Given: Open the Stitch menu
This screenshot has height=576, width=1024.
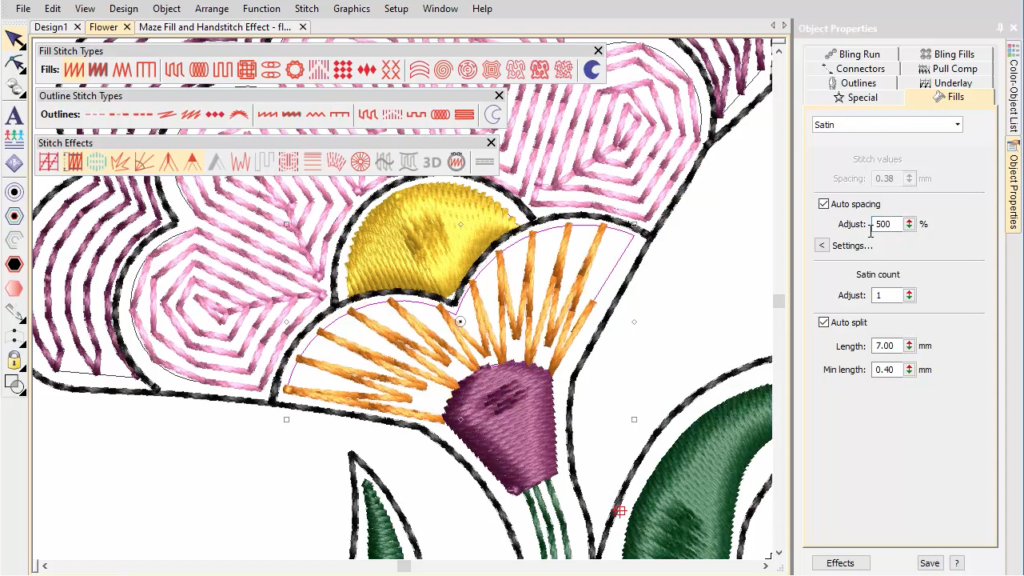Looking at the screenshot, I should coord(306,9).
